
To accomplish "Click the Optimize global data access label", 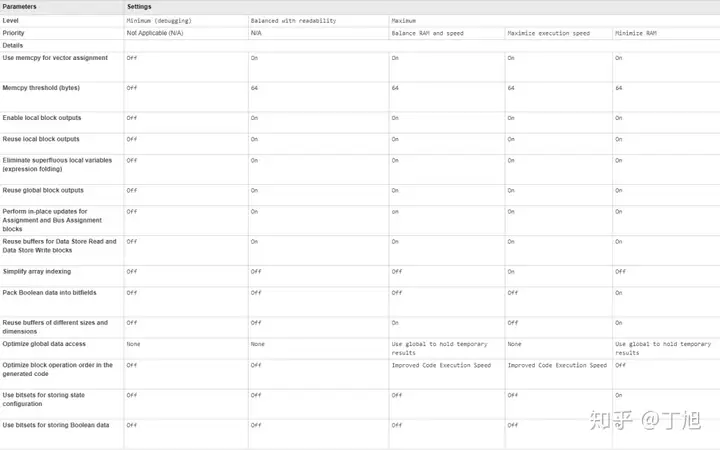I will pos(44,343).
